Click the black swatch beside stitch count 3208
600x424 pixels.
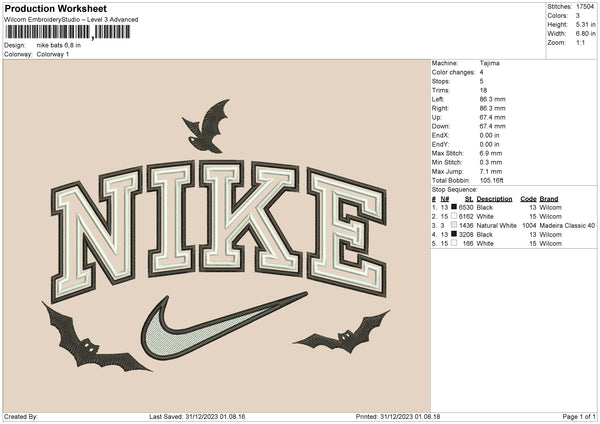coord(454,234)
